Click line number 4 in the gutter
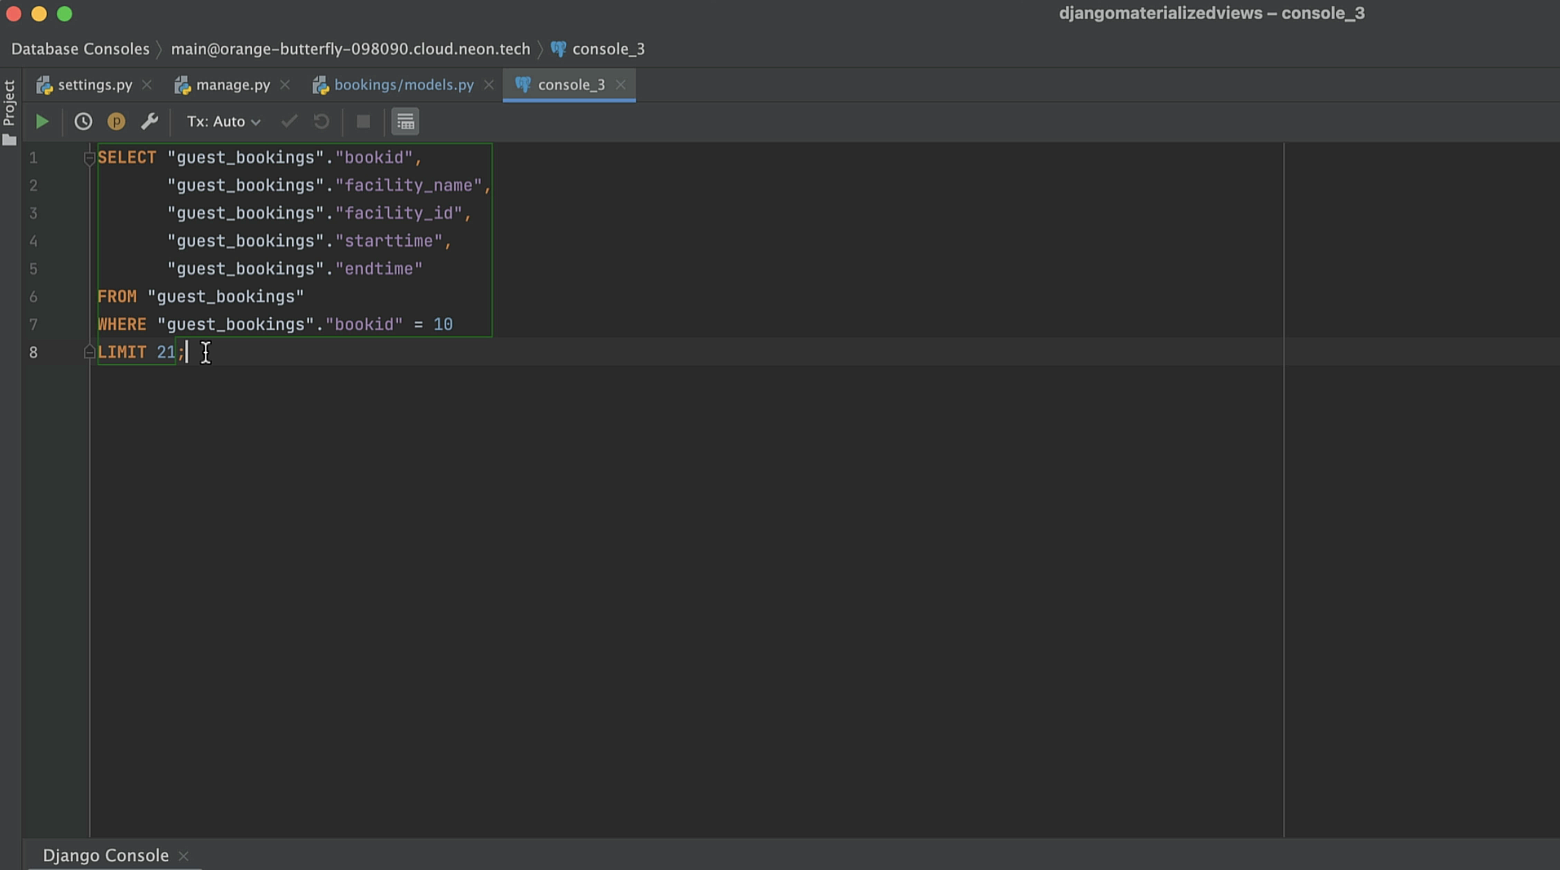This screenshot has width=1560, height=870. pyautogui.click(x=33, y=241)
